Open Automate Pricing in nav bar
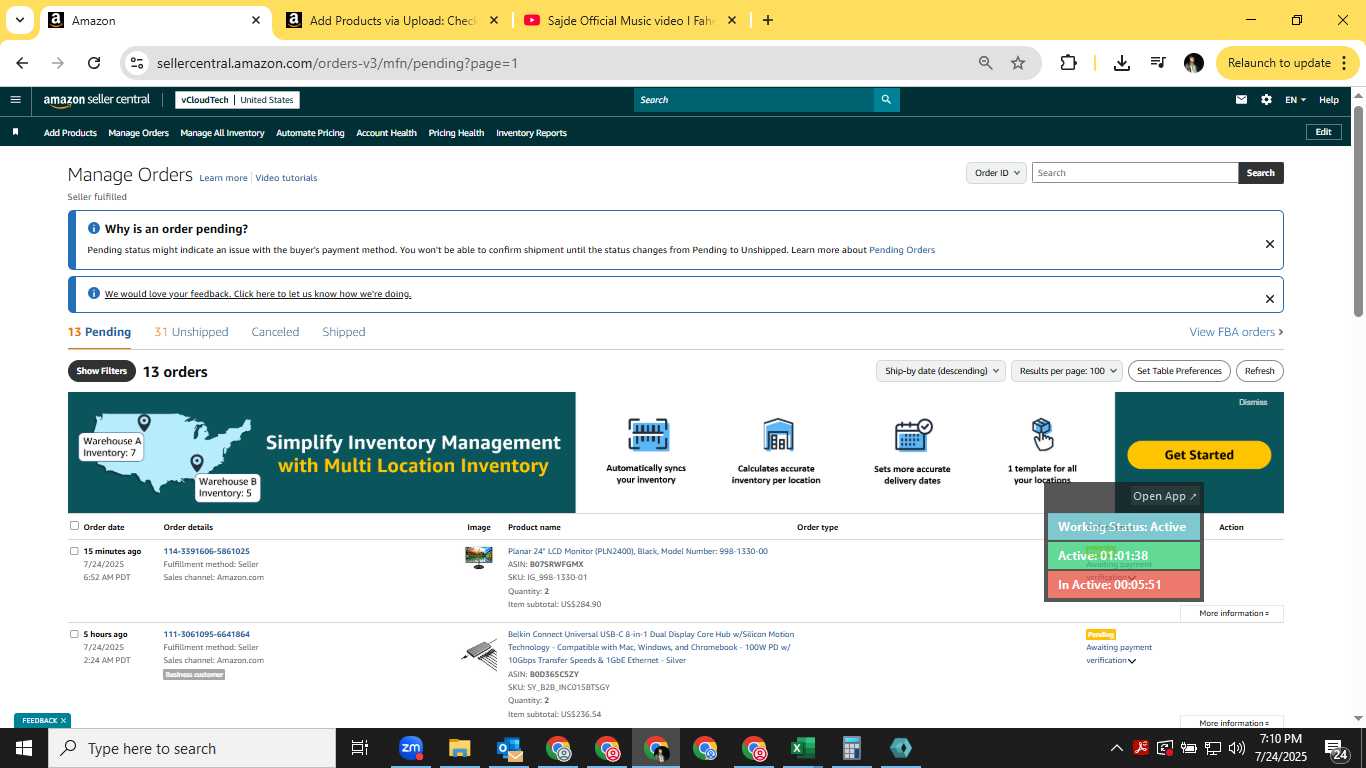Viewport: 1366px width, 768px height. (310, 133)
